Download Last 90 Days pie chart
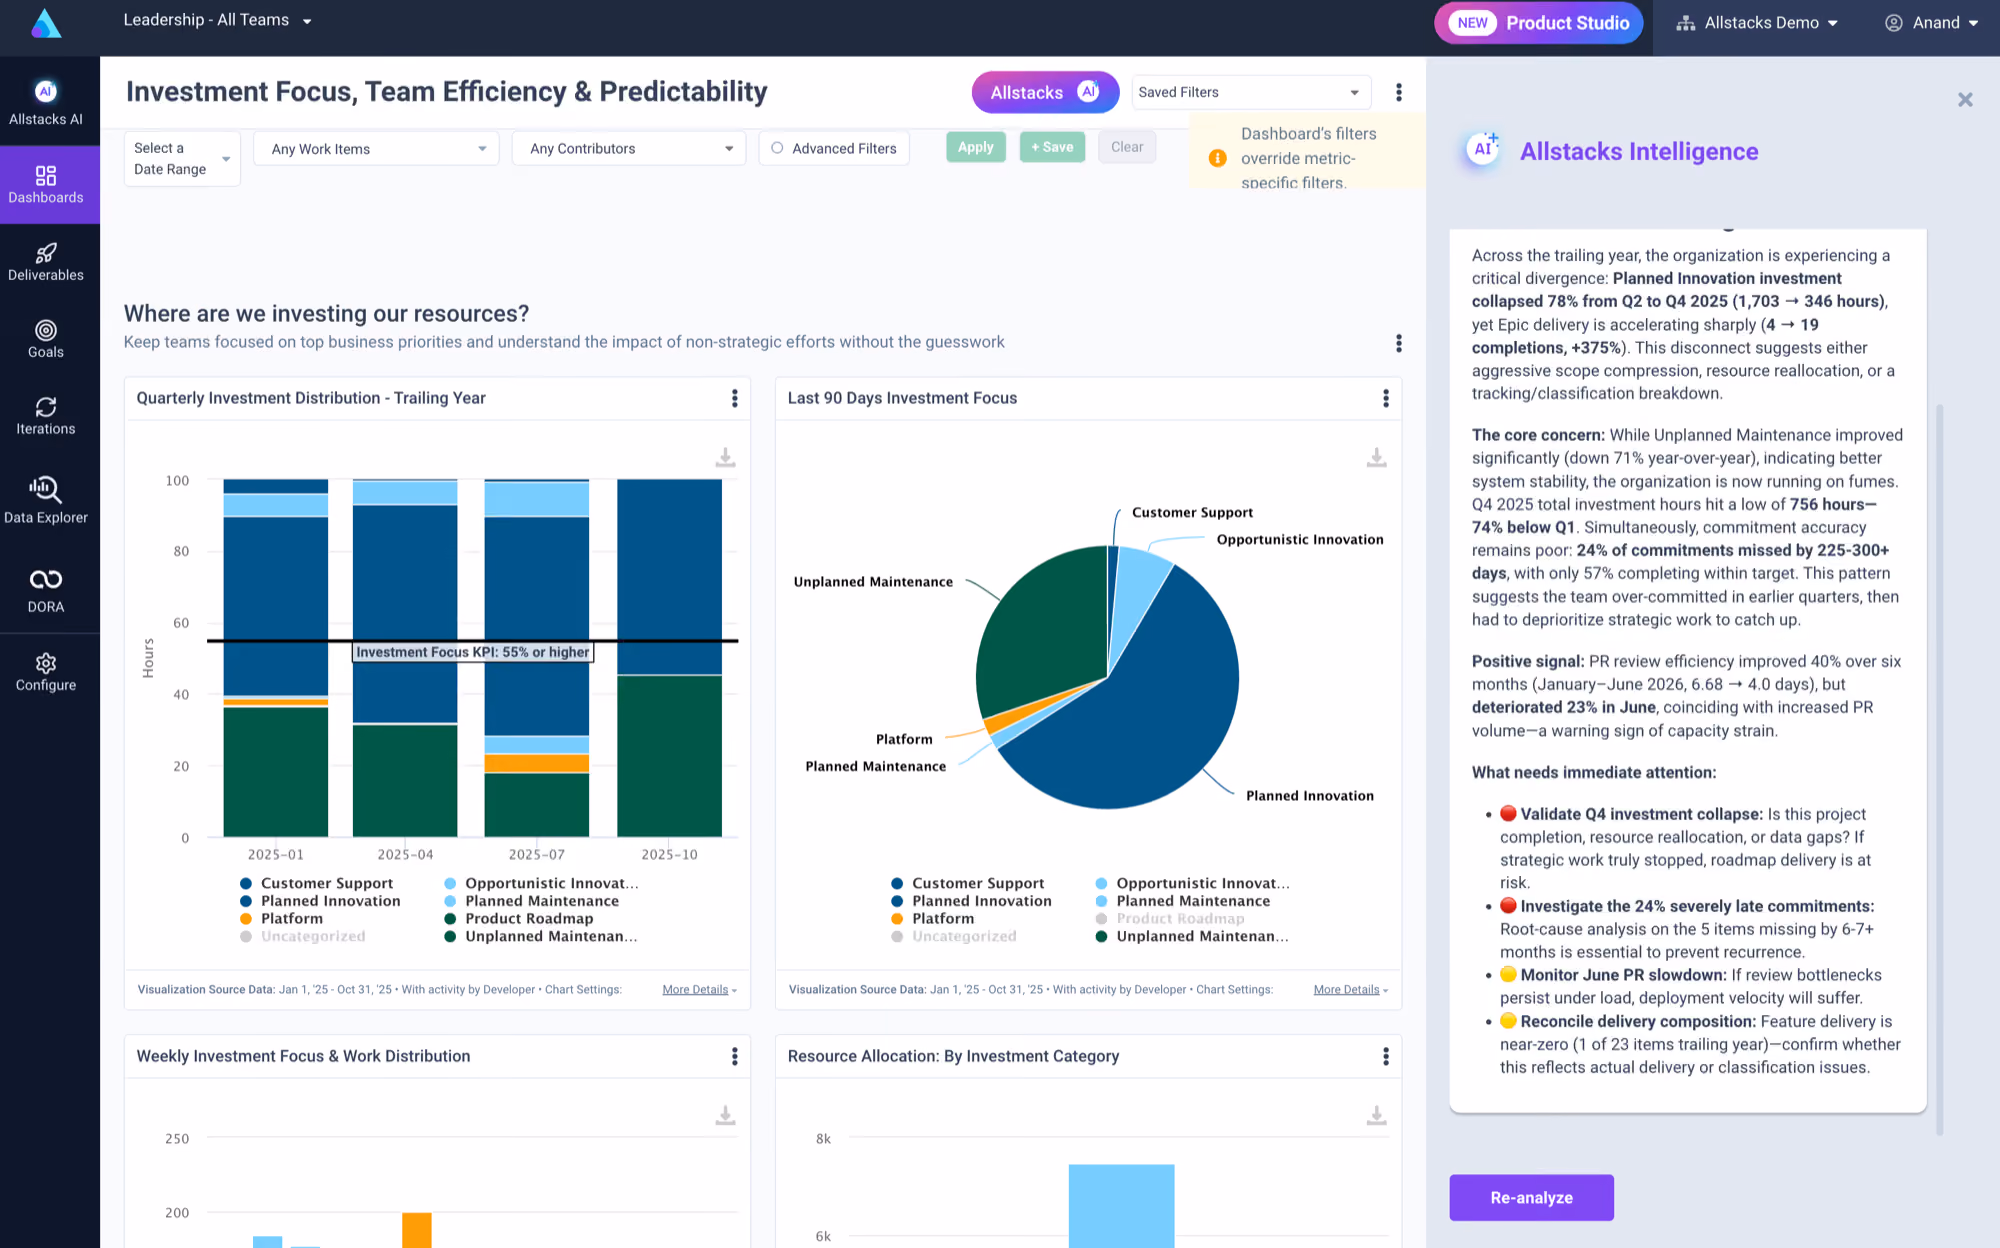Screen dimensions: 2000x1248 pyautogui.click(x=1376, y=457)
